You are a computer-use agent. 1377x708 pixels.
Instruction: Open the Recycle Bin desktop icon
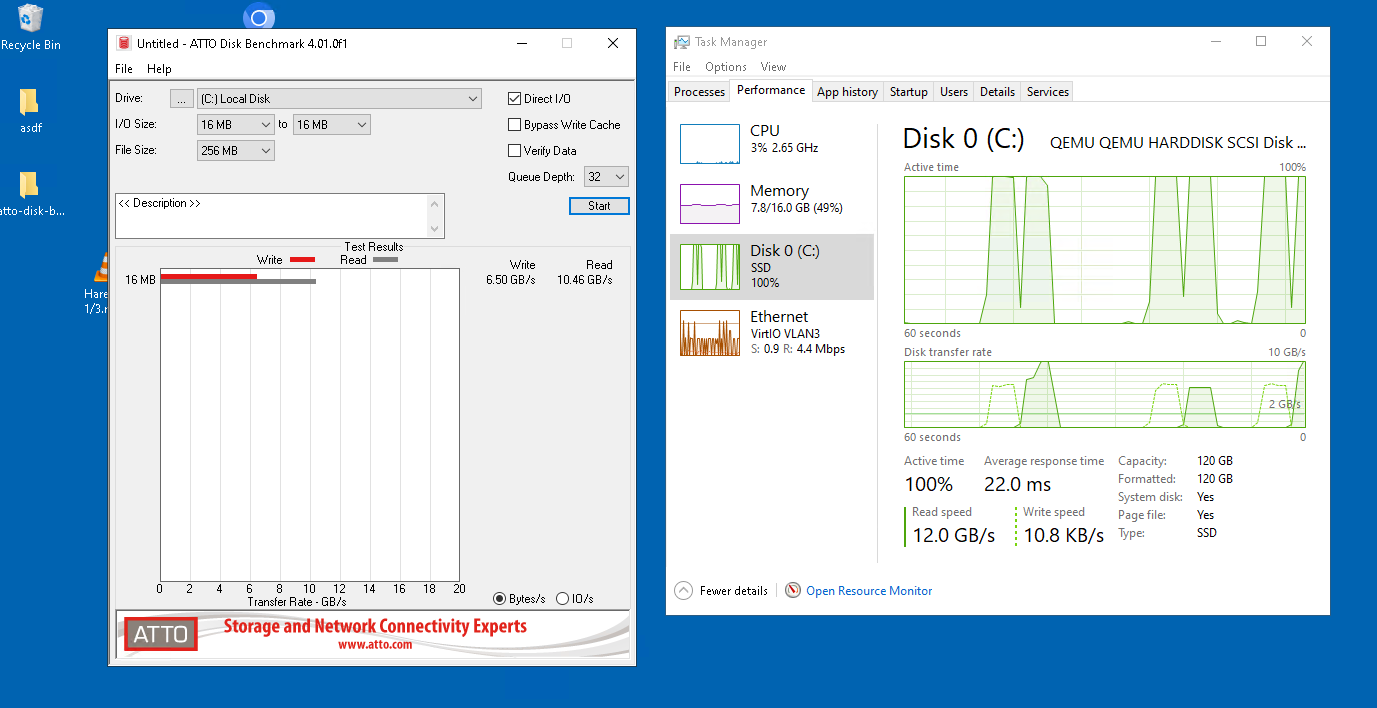(x=30, y=20)
